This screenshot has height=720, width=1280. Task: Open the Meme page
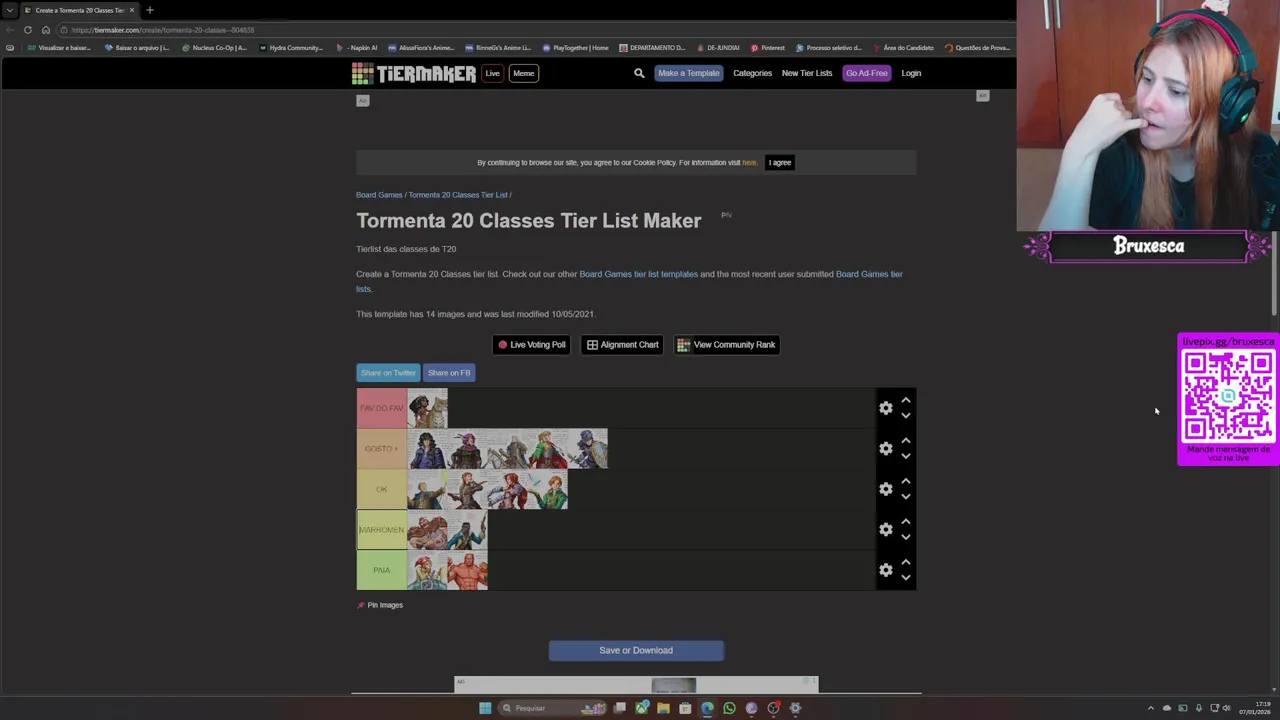tap(523, 73)
